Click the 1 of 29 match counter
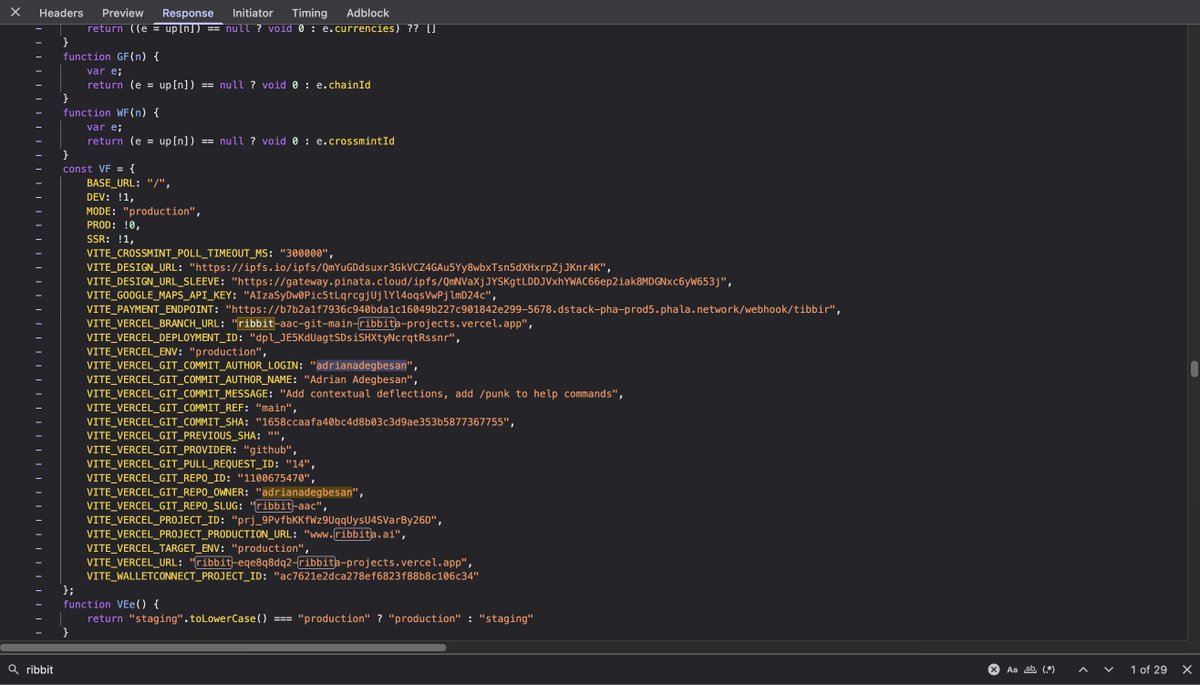 1148,669
